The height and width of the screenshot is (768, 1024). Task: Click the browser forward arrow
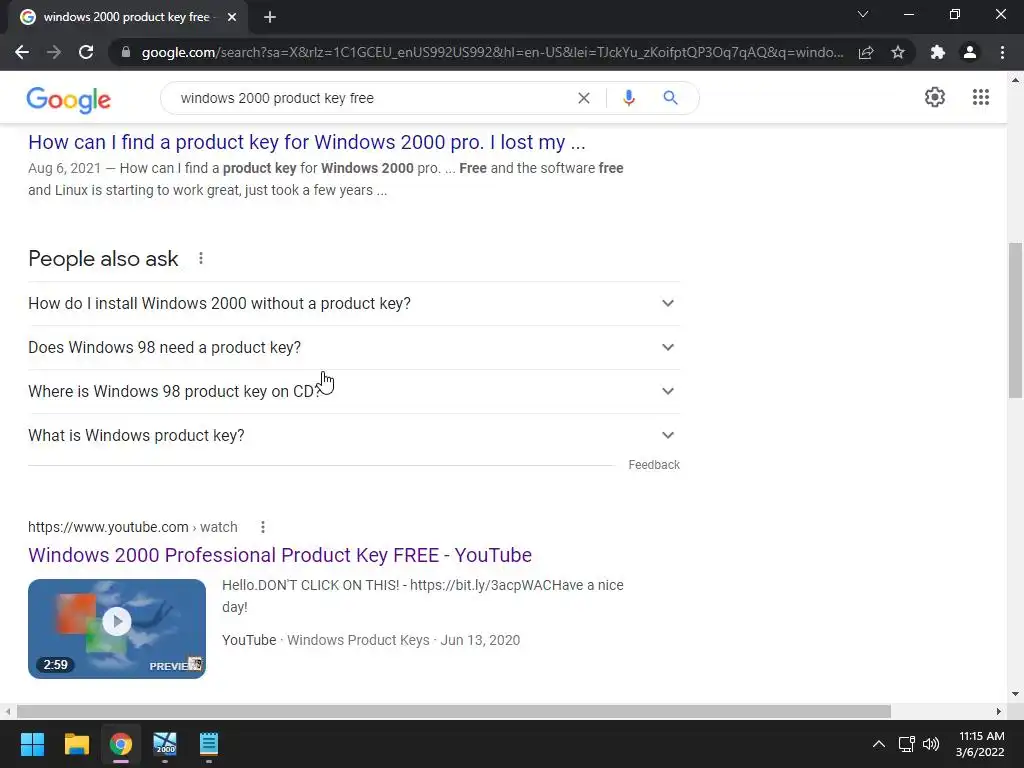click(x=54, y=52)
